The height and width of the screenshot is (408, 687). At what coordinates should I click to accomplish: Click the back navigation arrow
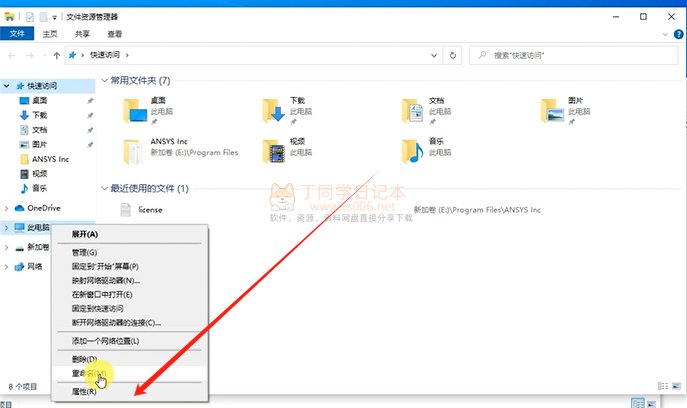pyautogui.click(x=12, y=56)
